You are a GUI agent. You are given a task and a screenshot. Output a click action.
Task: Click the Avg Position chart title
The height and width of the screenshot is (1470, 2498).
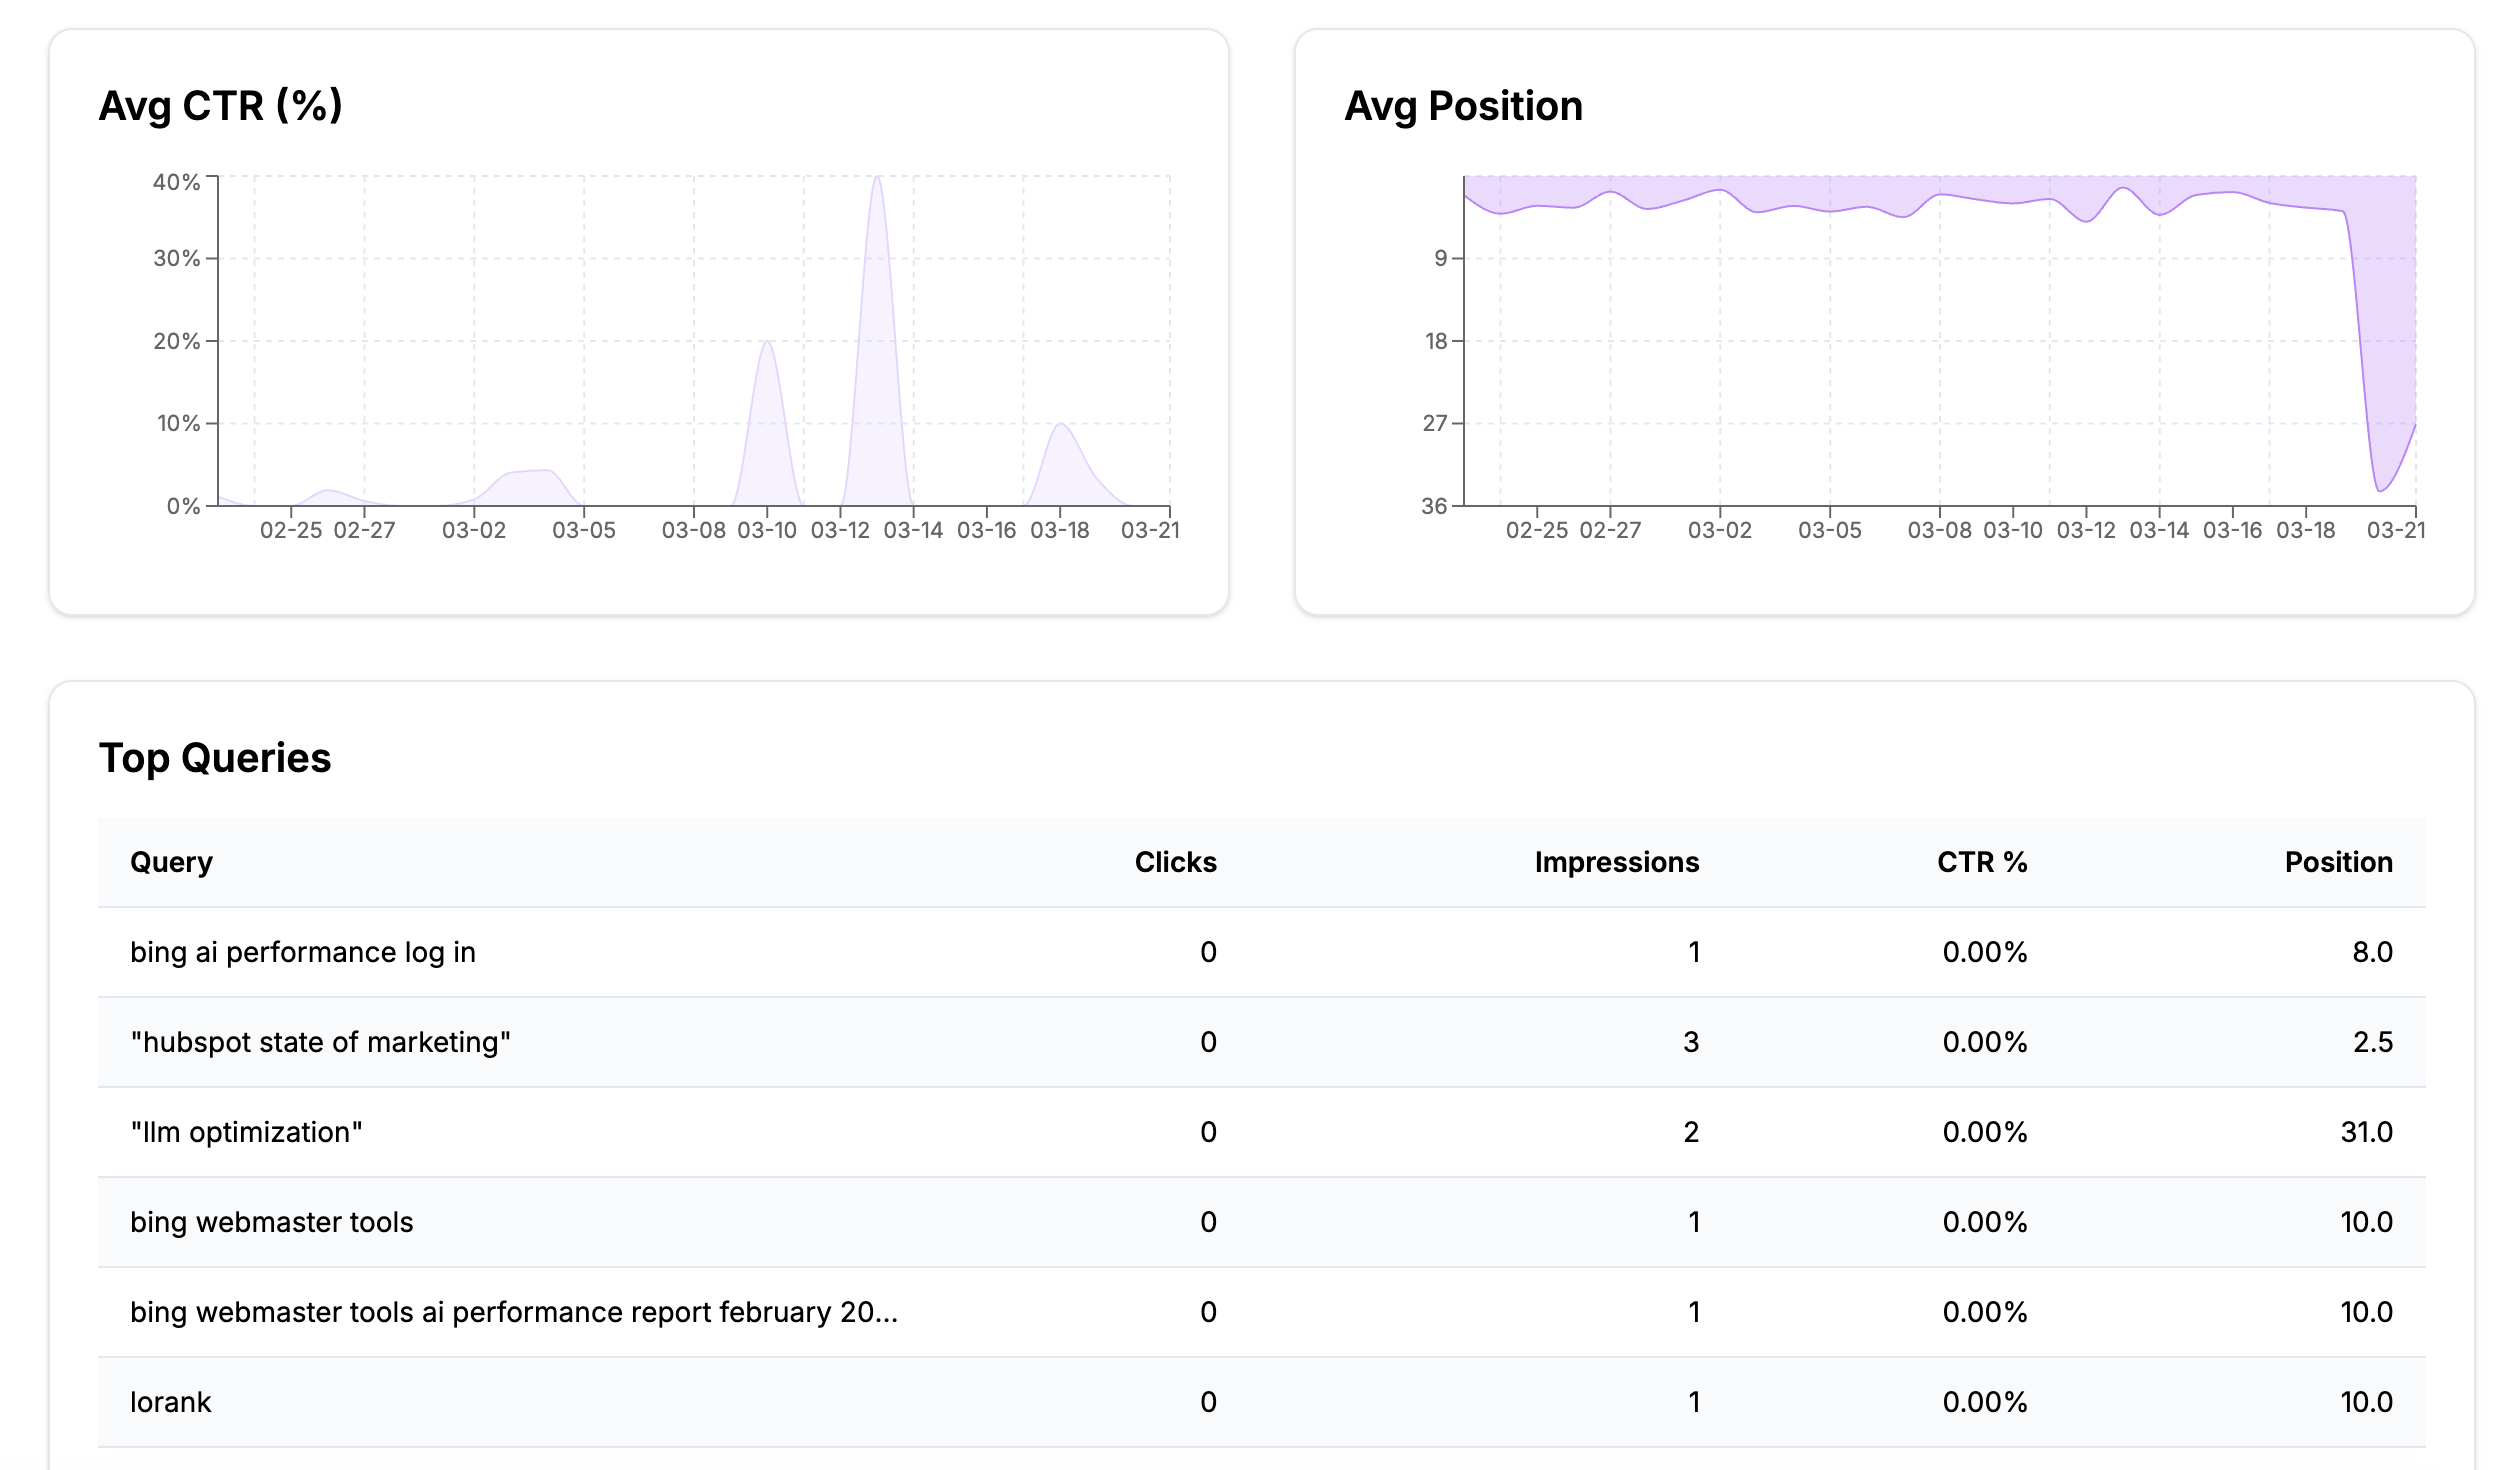[1464, 103]
